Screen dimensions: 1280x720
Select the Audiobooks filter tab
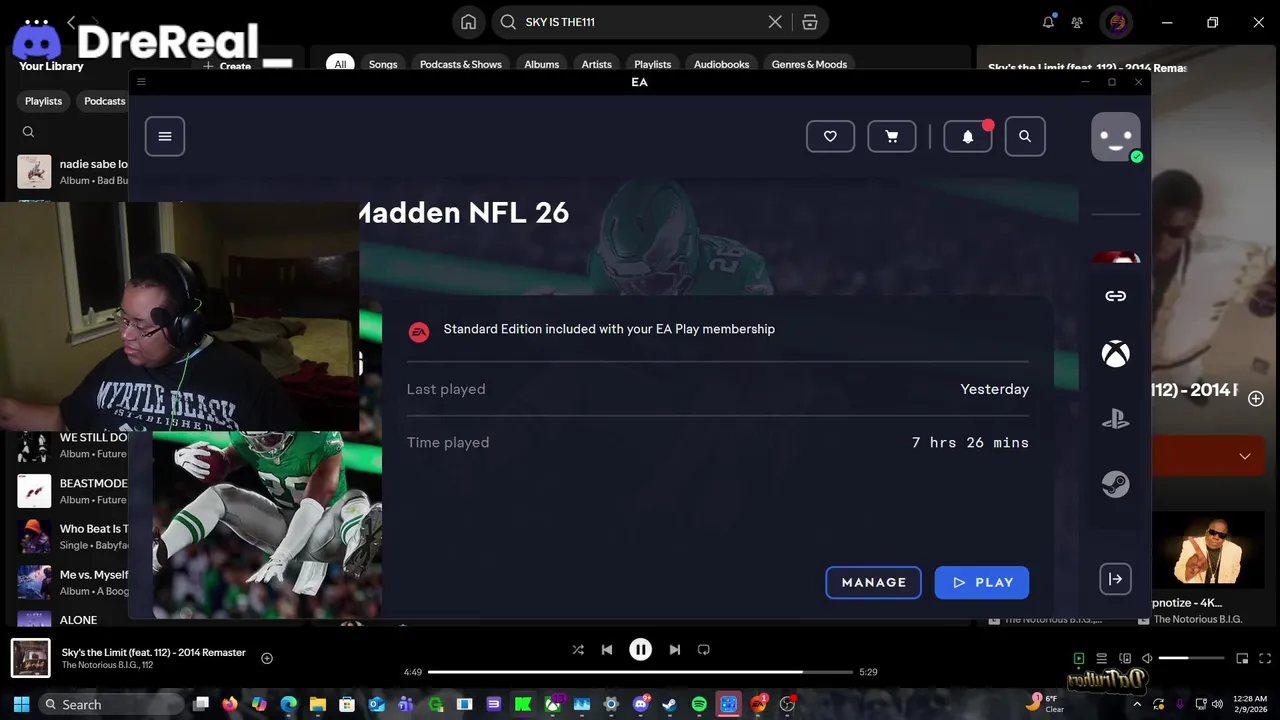pos(722,64)
